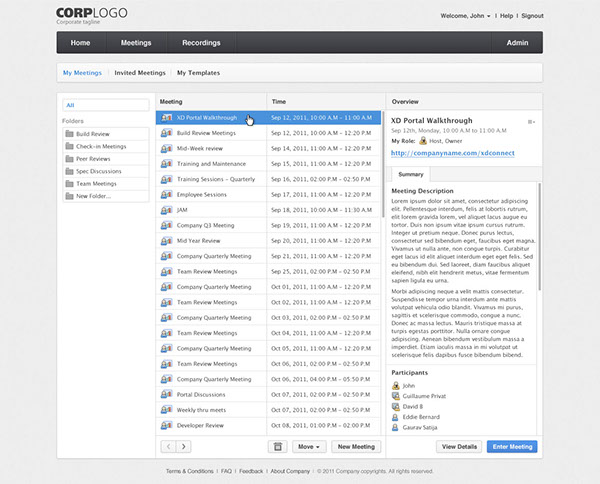Open the companyname.com/xdconnect link
600x484 pixels.
[453, 153]
